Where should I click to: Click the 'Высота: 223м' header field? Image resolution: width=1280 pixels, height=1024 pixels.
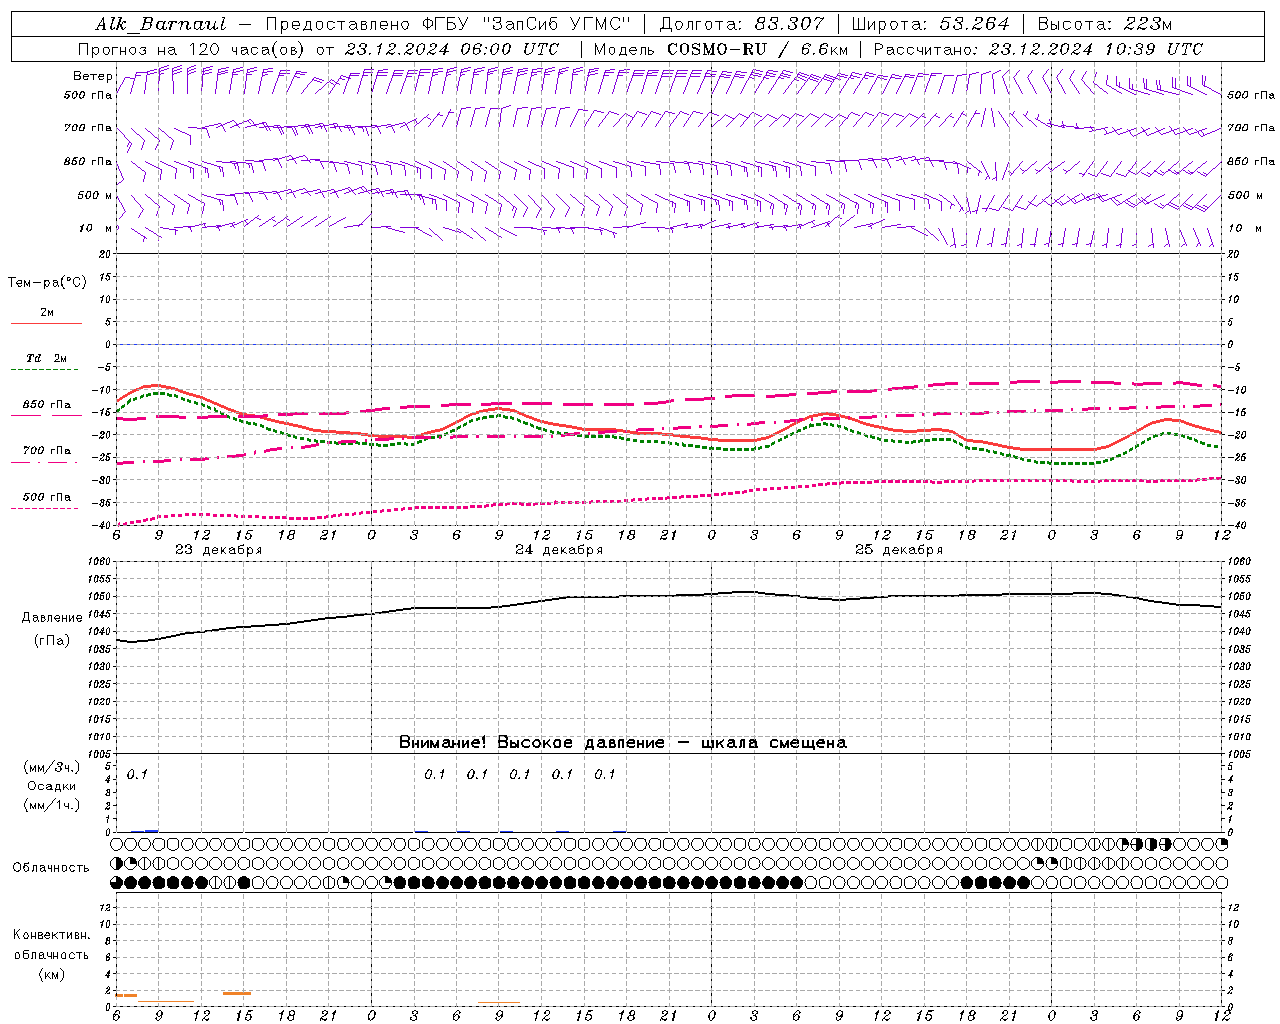tap(1105, 24)
